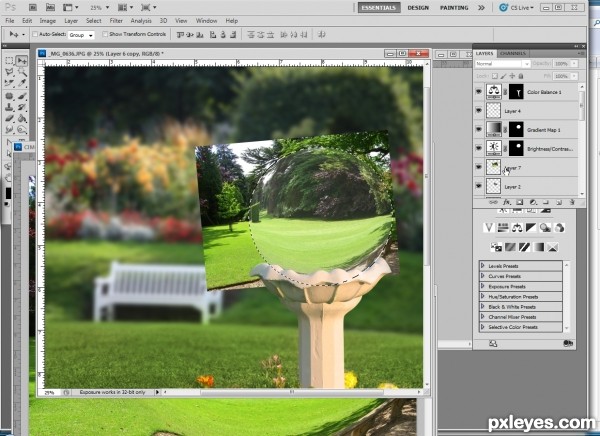Toggle the Auto-Select checkbox
The image size is (600, 436).
(x=35, y=34)
